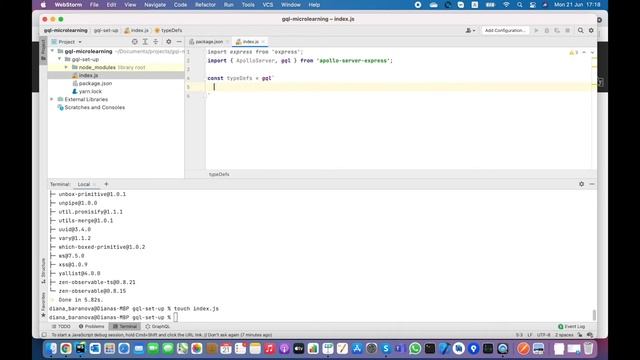Open the VCS menu
The image size is (640, 360).
tap(268, 5)
